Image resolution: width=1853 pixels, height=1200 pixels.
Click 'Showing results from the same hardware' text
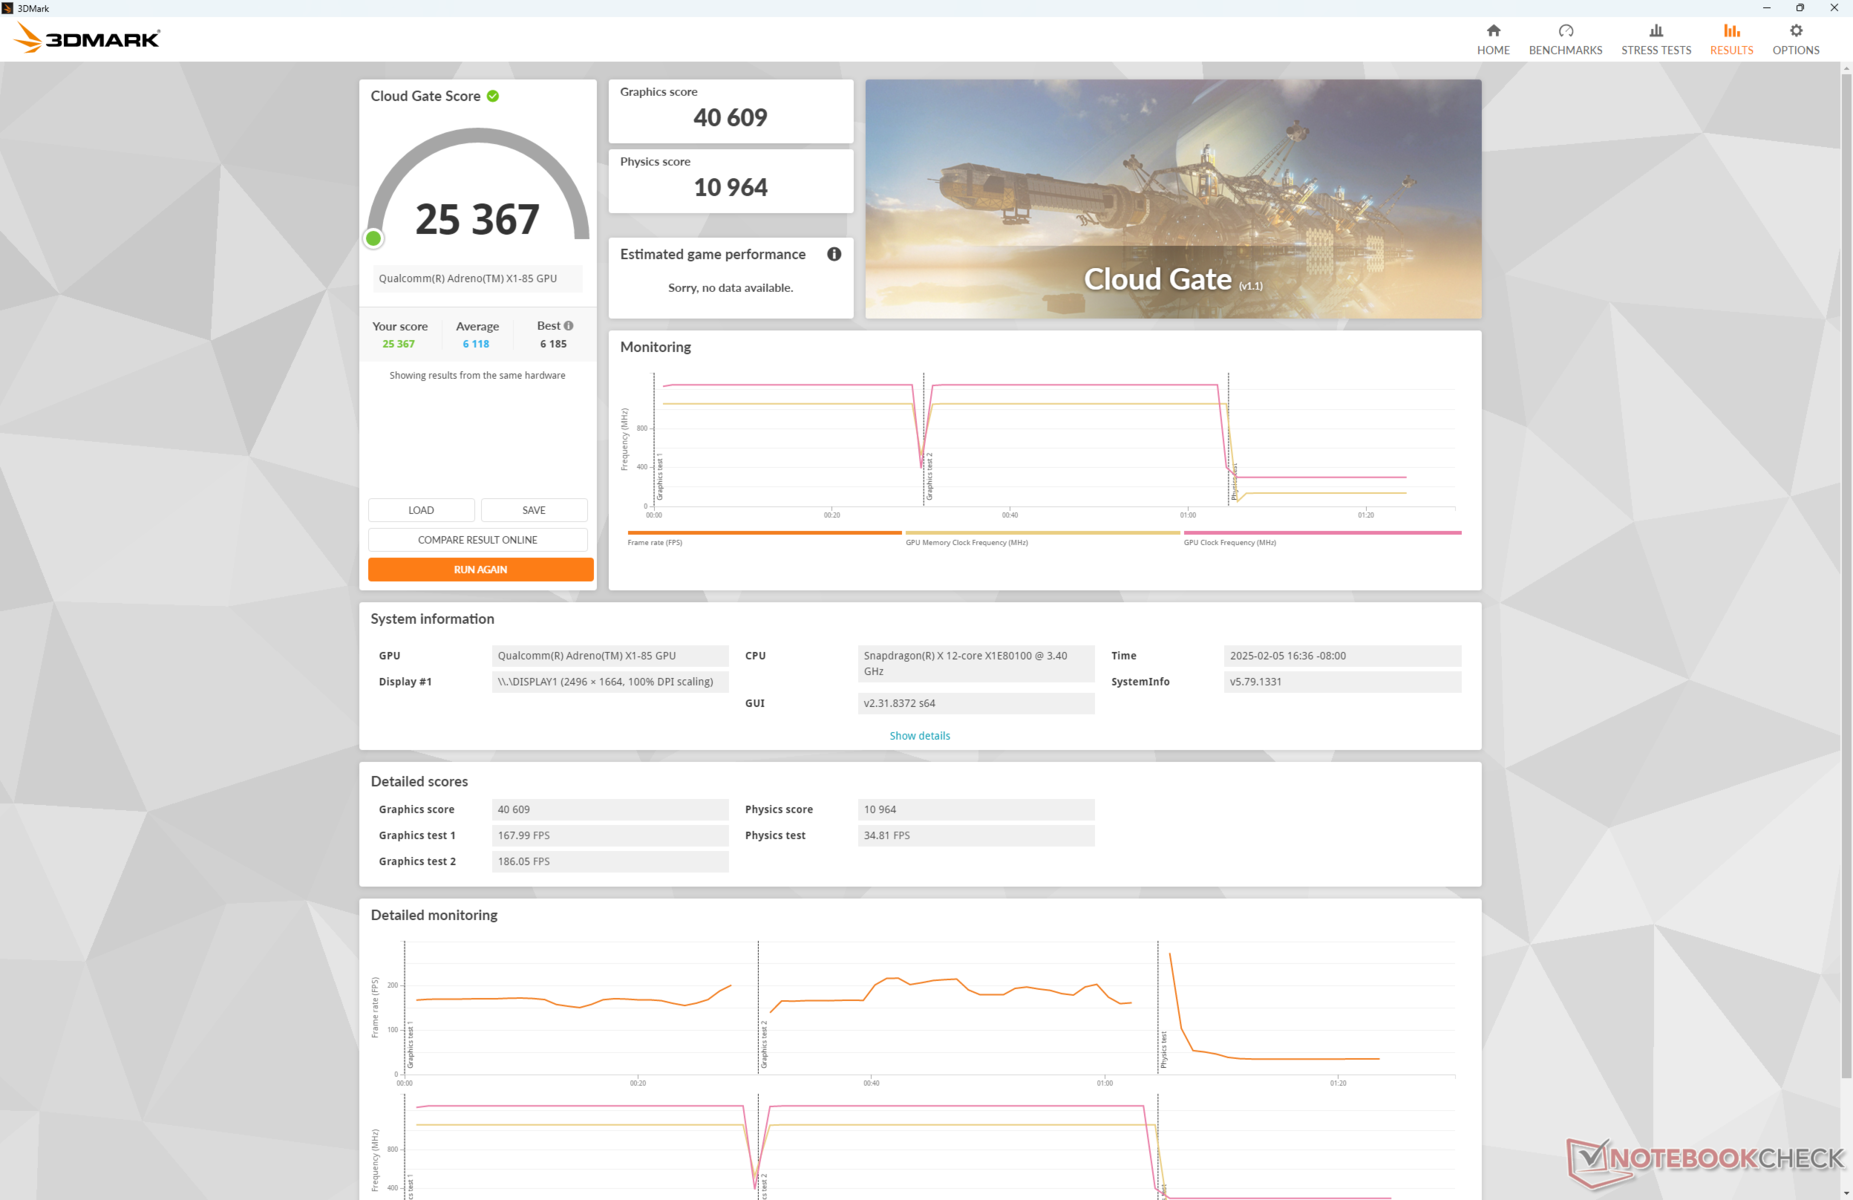(x=478, y=376)
